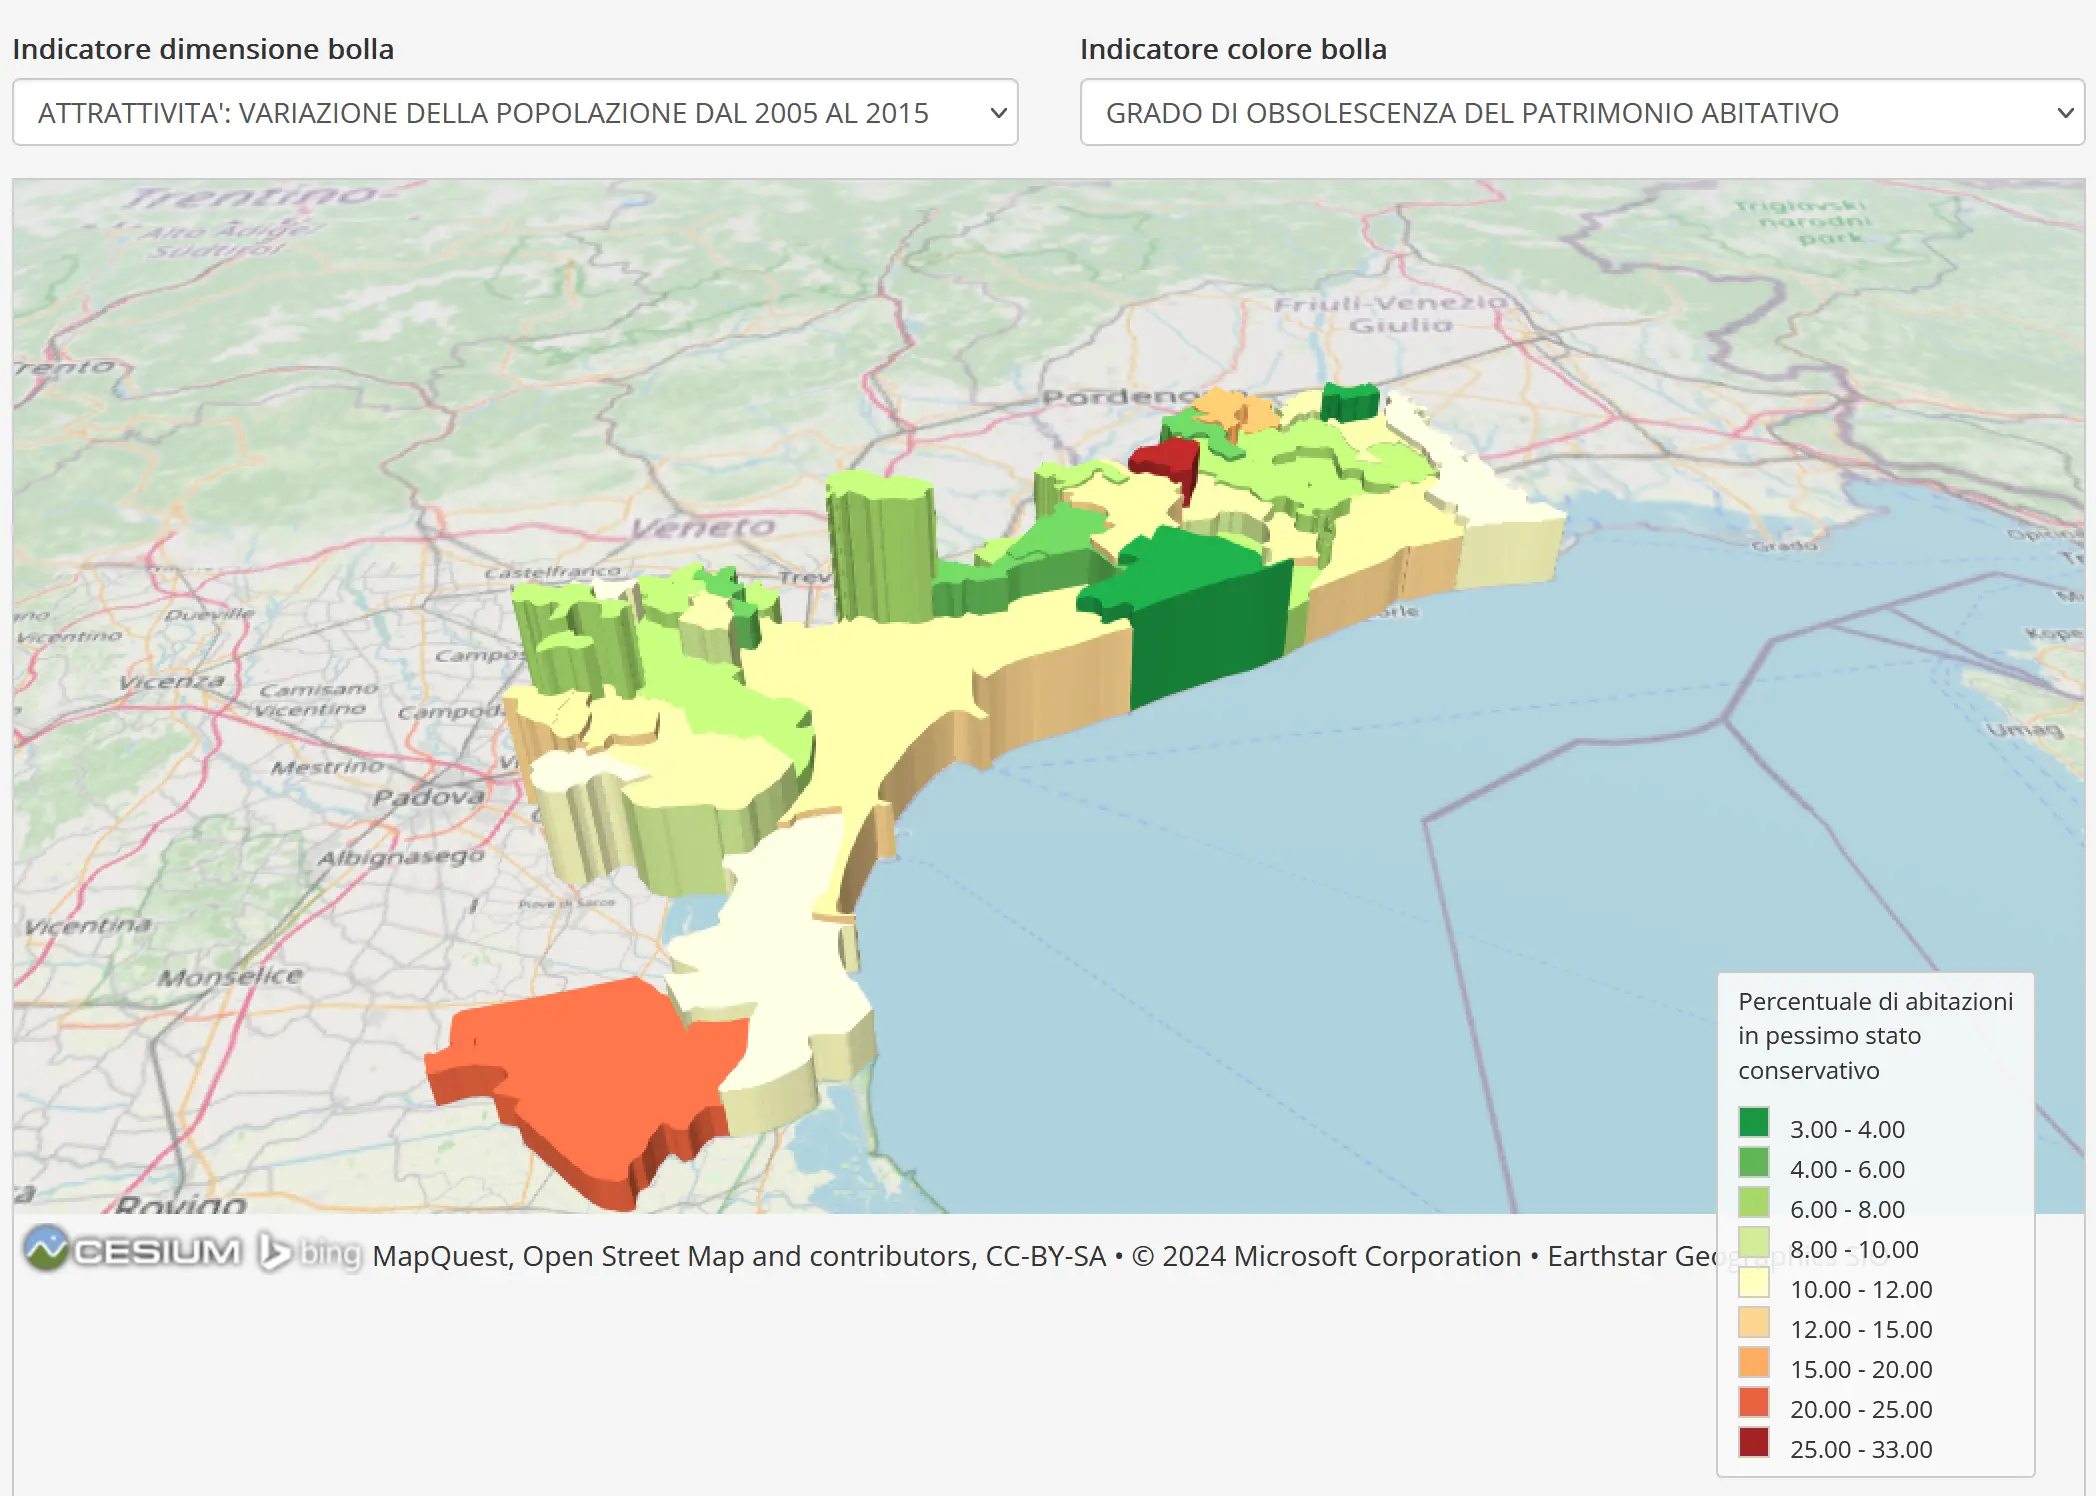Click the Cesium logo
The height and width of the screenshot is (1496, 2096).
(132, 1250)
